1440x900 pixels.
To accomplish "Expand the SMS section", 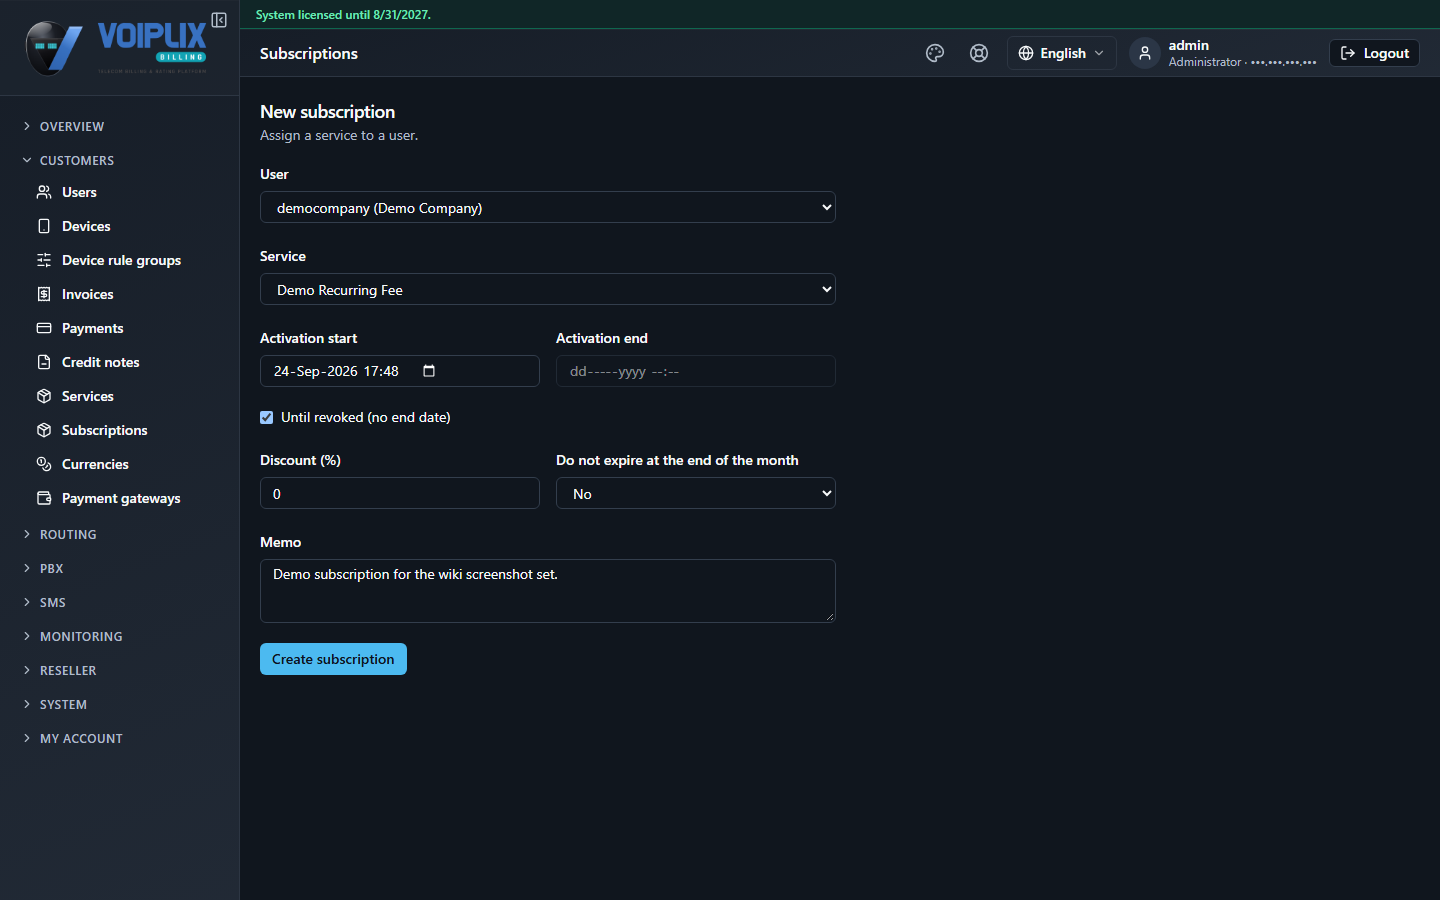I will coord(44,602).
